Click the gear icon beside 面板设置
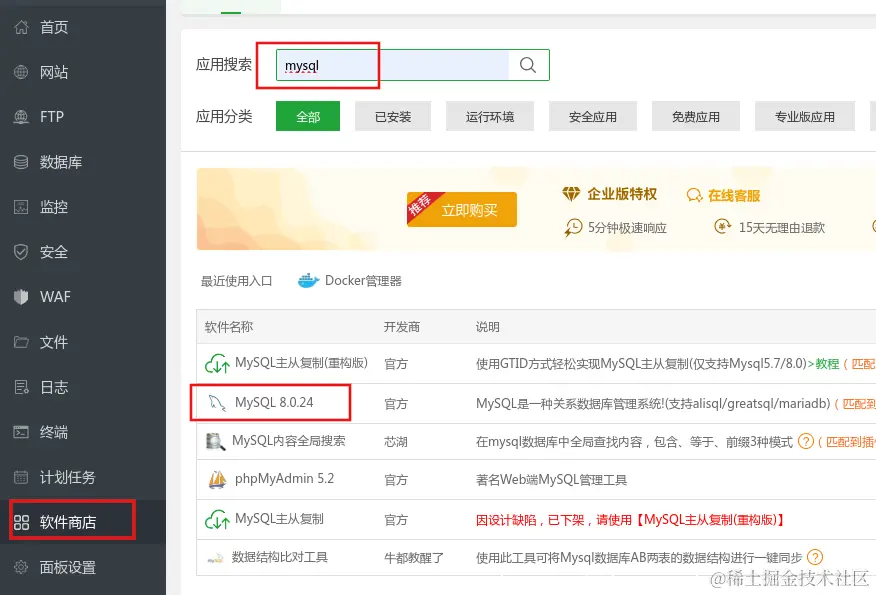Viewport: 876px width, 595px height. 21,567
